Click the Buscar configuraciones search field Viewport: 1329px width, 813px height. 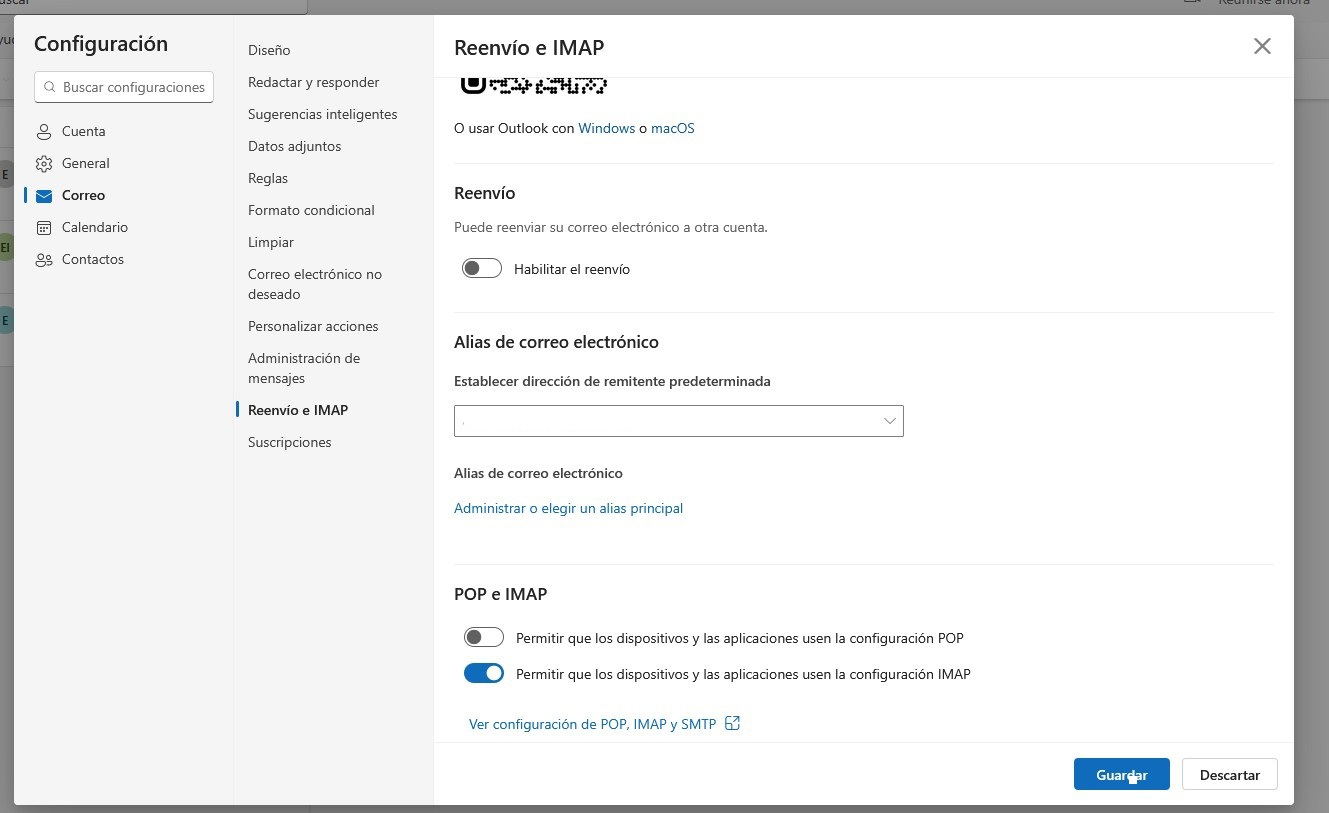pos(124,87)
